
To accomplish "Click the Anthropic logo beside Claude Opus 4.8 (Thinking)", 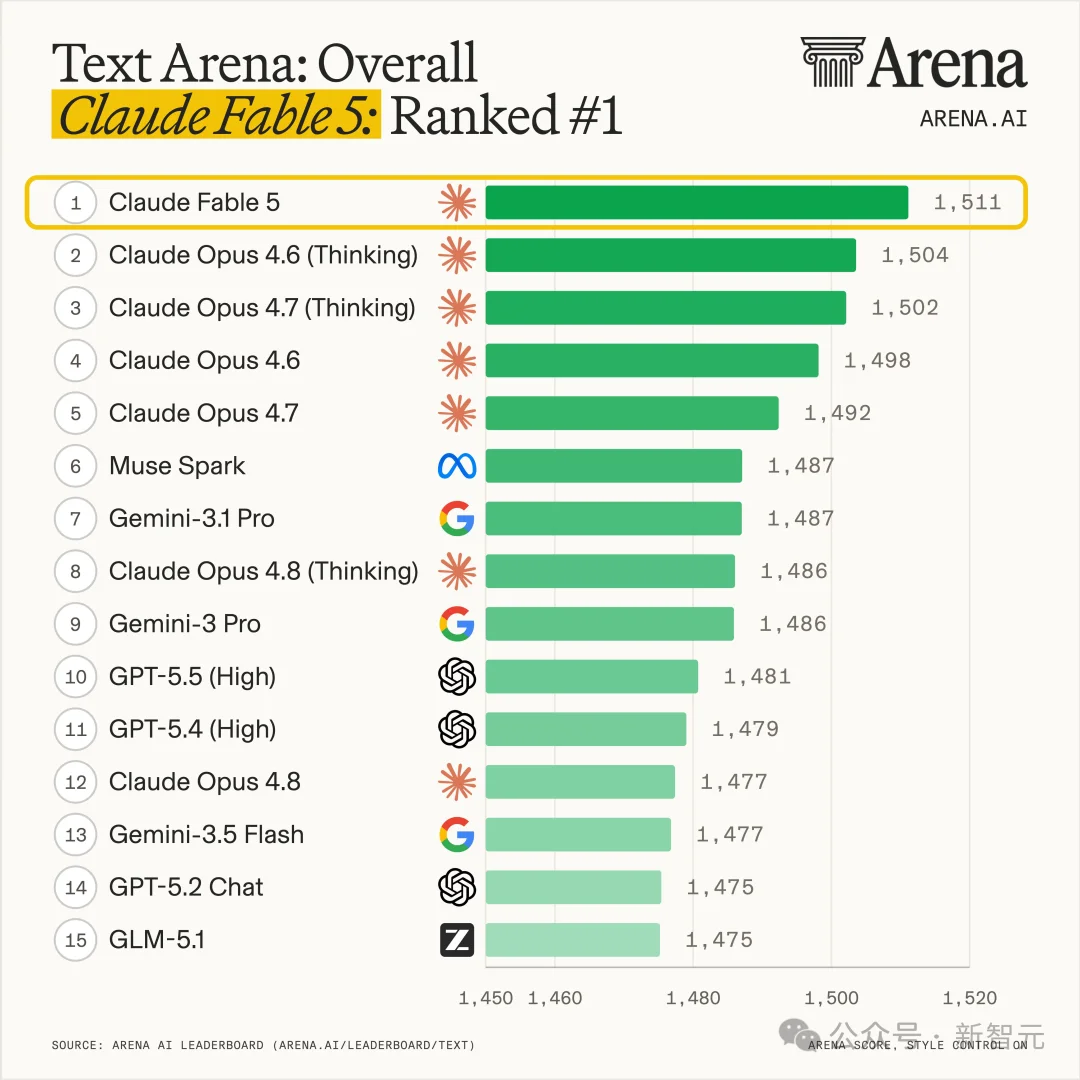I will tap(457, 571).
